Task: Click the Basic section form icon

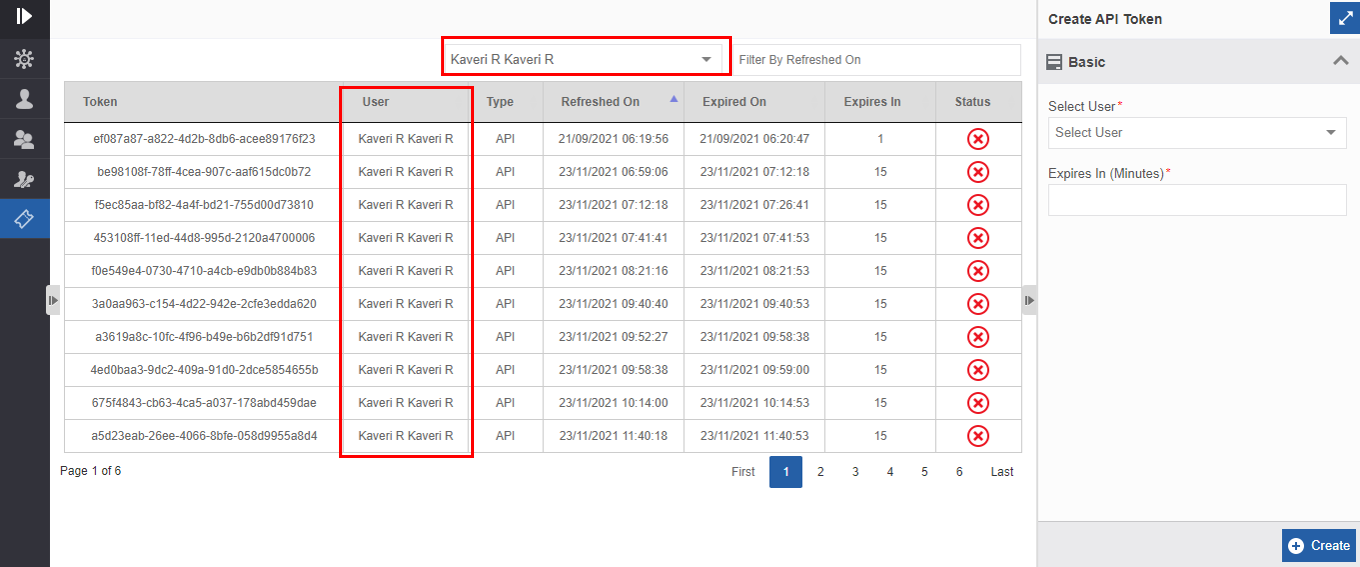Action: 1054,62
